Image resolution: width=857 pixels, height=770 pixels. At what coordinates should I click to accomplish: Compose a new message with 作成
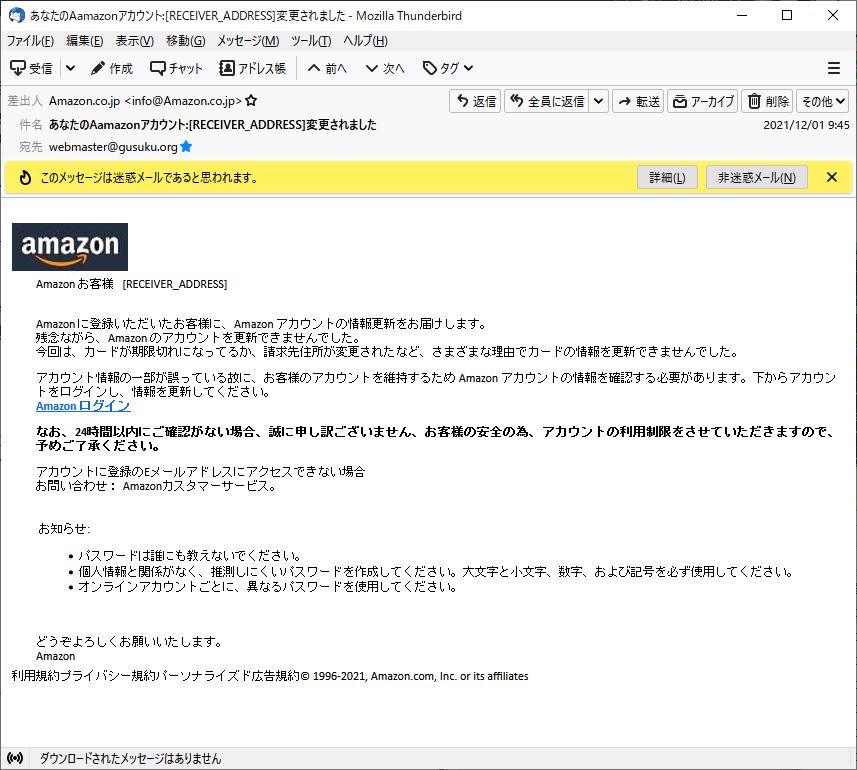[x=112, y=68]
